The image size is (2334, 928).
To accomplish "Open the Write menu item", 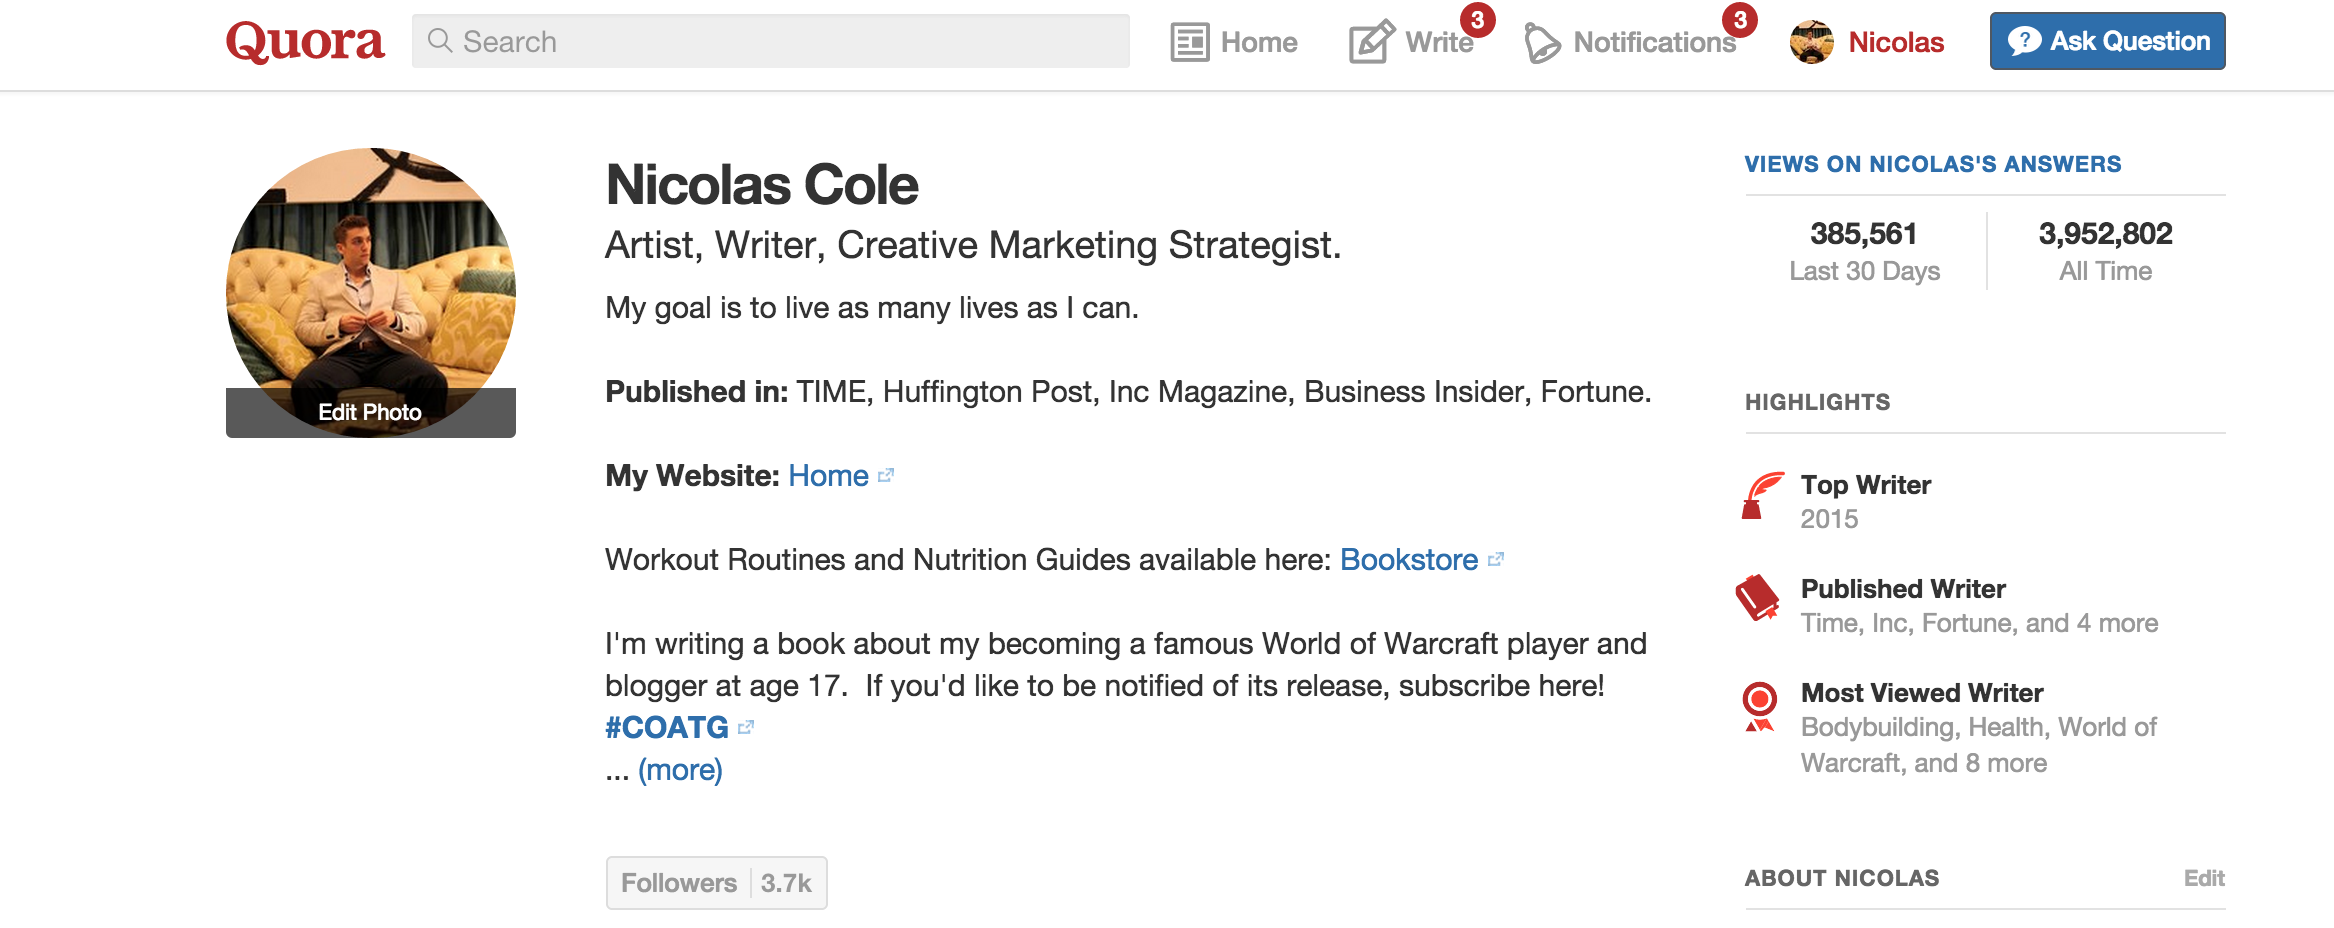I will 1438,42.
